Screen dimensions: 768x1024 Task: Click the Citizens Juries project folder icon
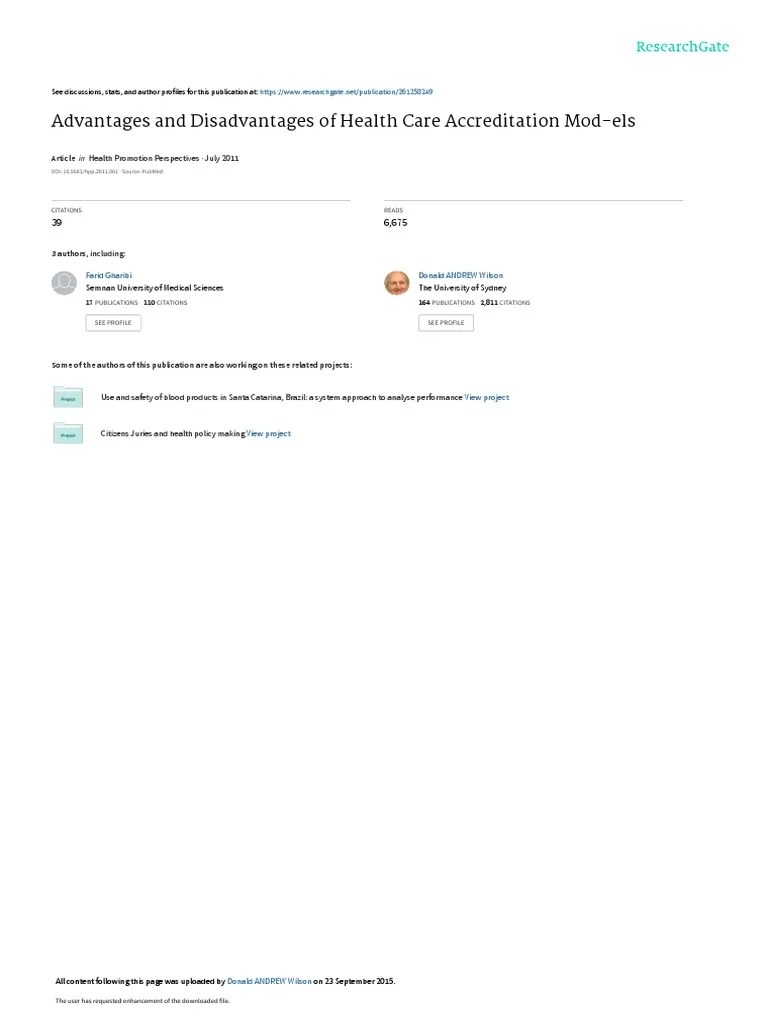click(x=68, y=434)
